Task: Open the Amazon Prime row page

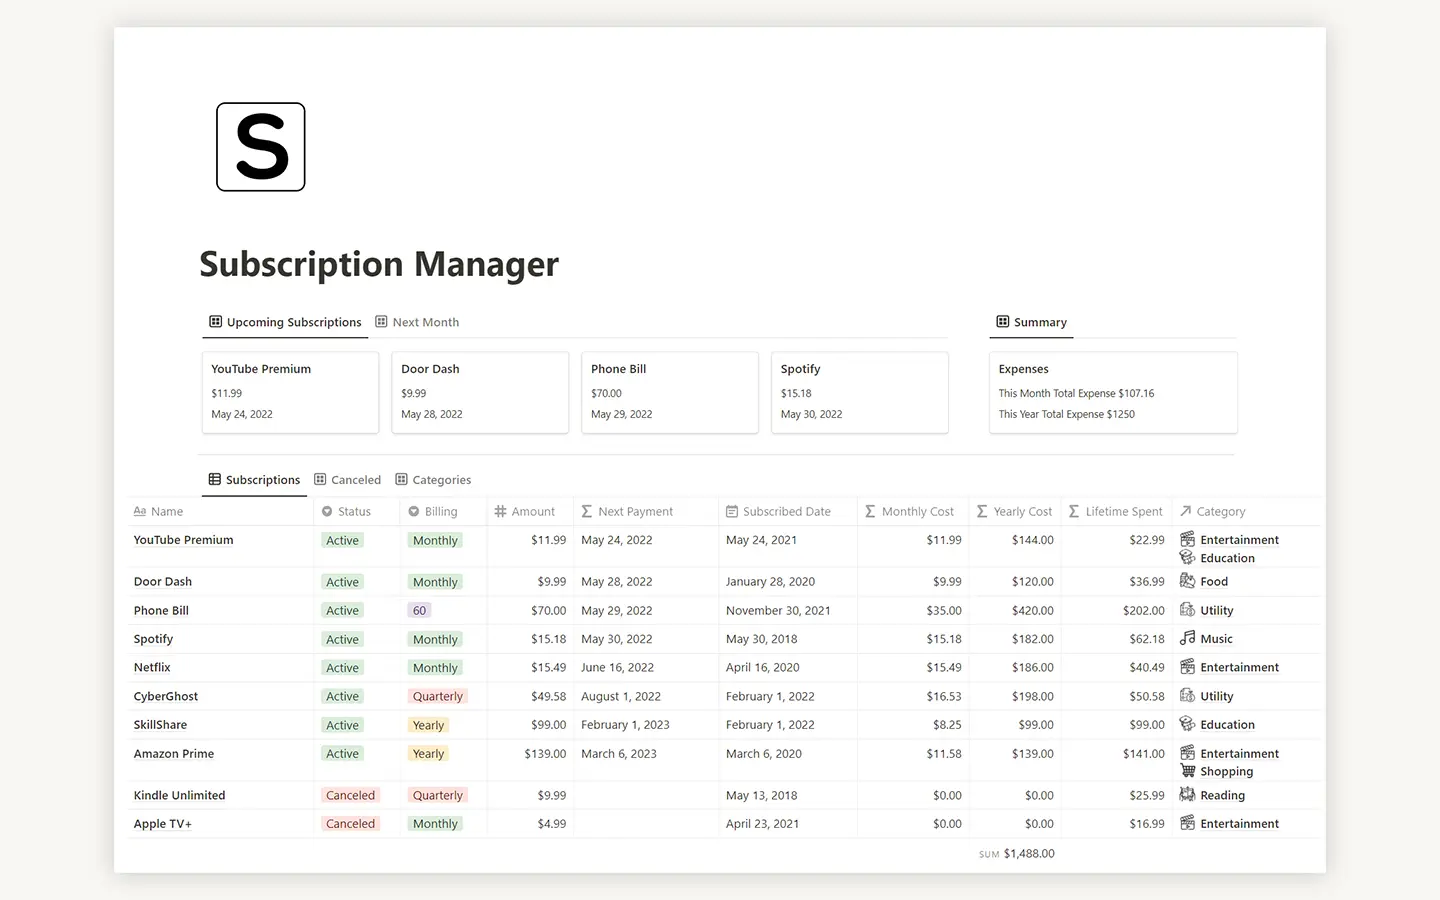Action: pyautogui.click(x=174, y=754)
